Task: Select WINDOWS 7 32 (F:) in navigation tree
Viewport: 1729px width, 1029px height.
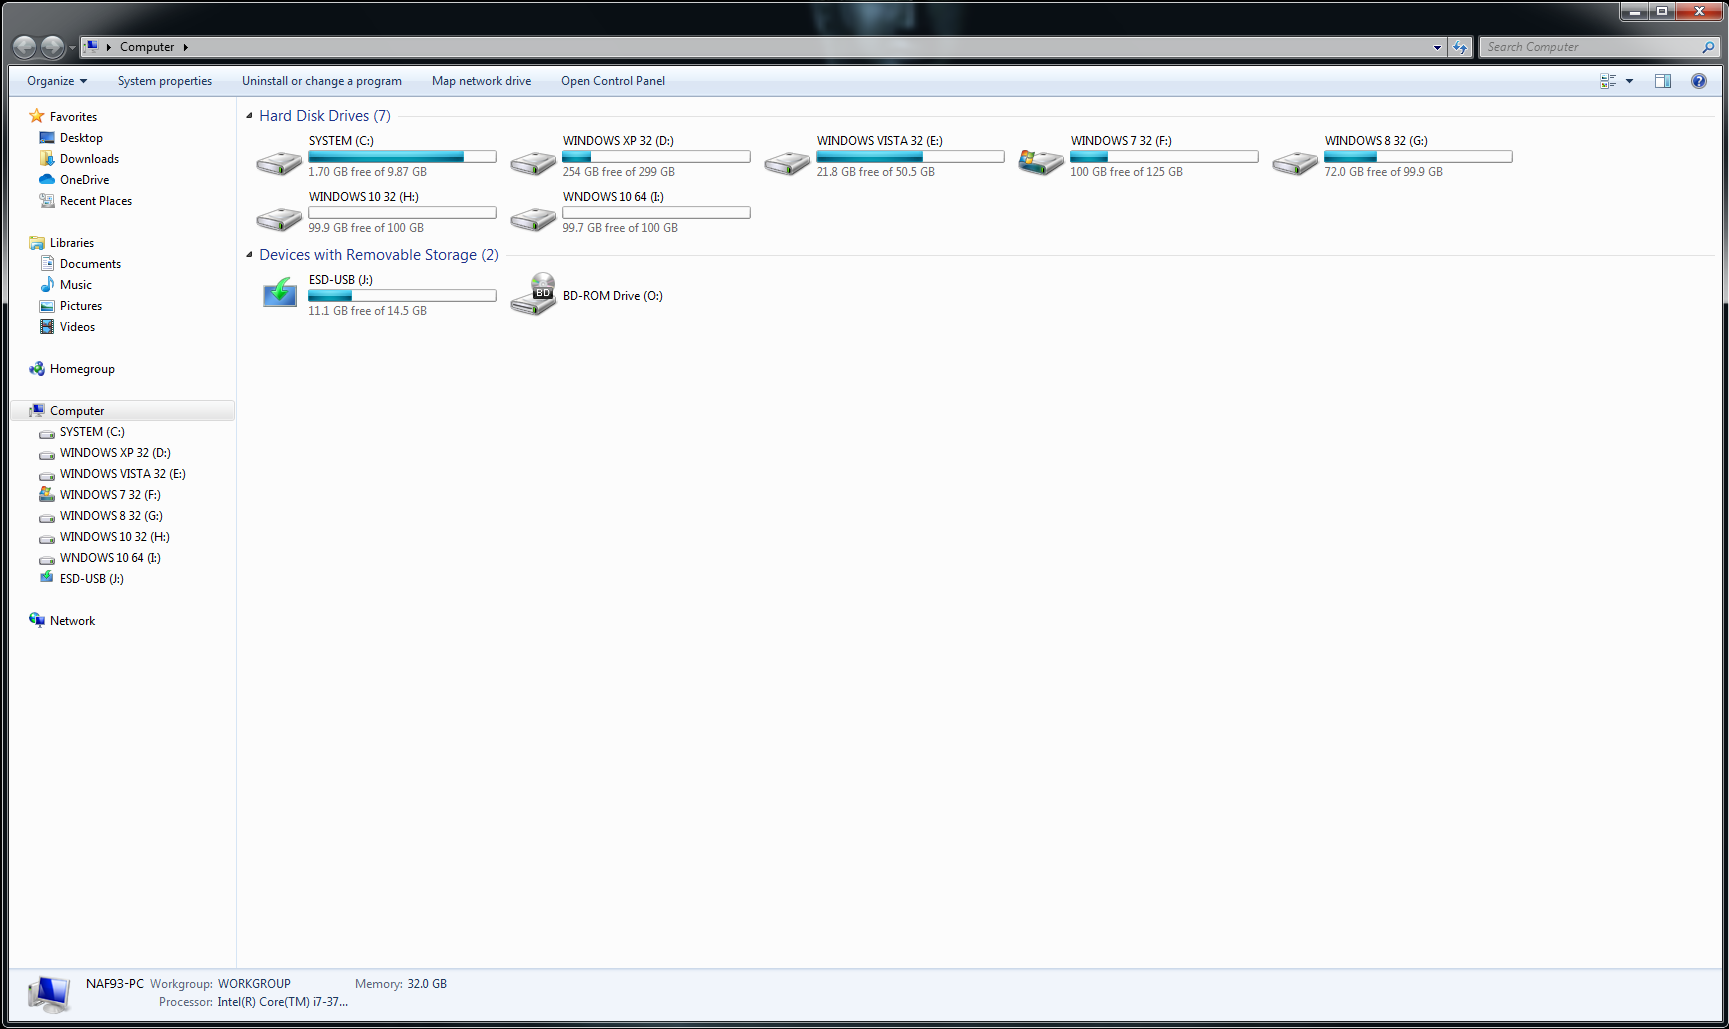Action: [110, 495]
